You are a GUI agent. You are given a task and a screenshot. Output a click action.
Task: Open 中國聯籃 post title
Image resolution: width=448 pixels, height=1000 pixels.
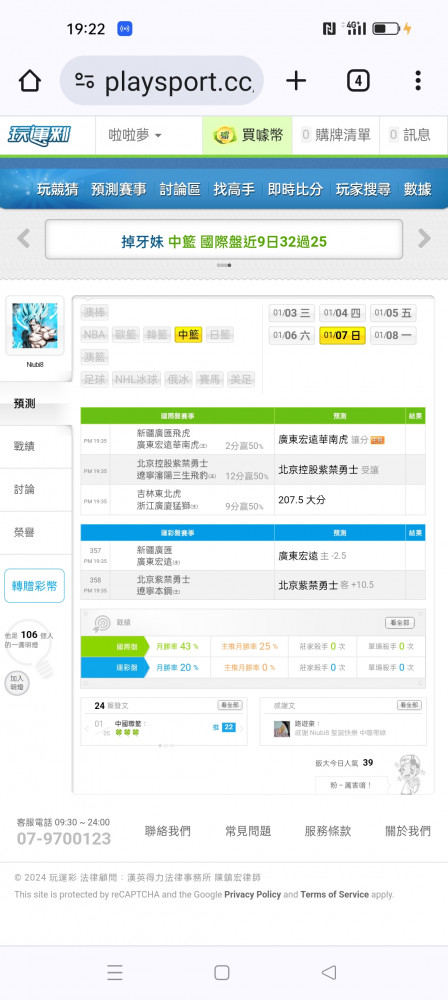click(130, 723)
